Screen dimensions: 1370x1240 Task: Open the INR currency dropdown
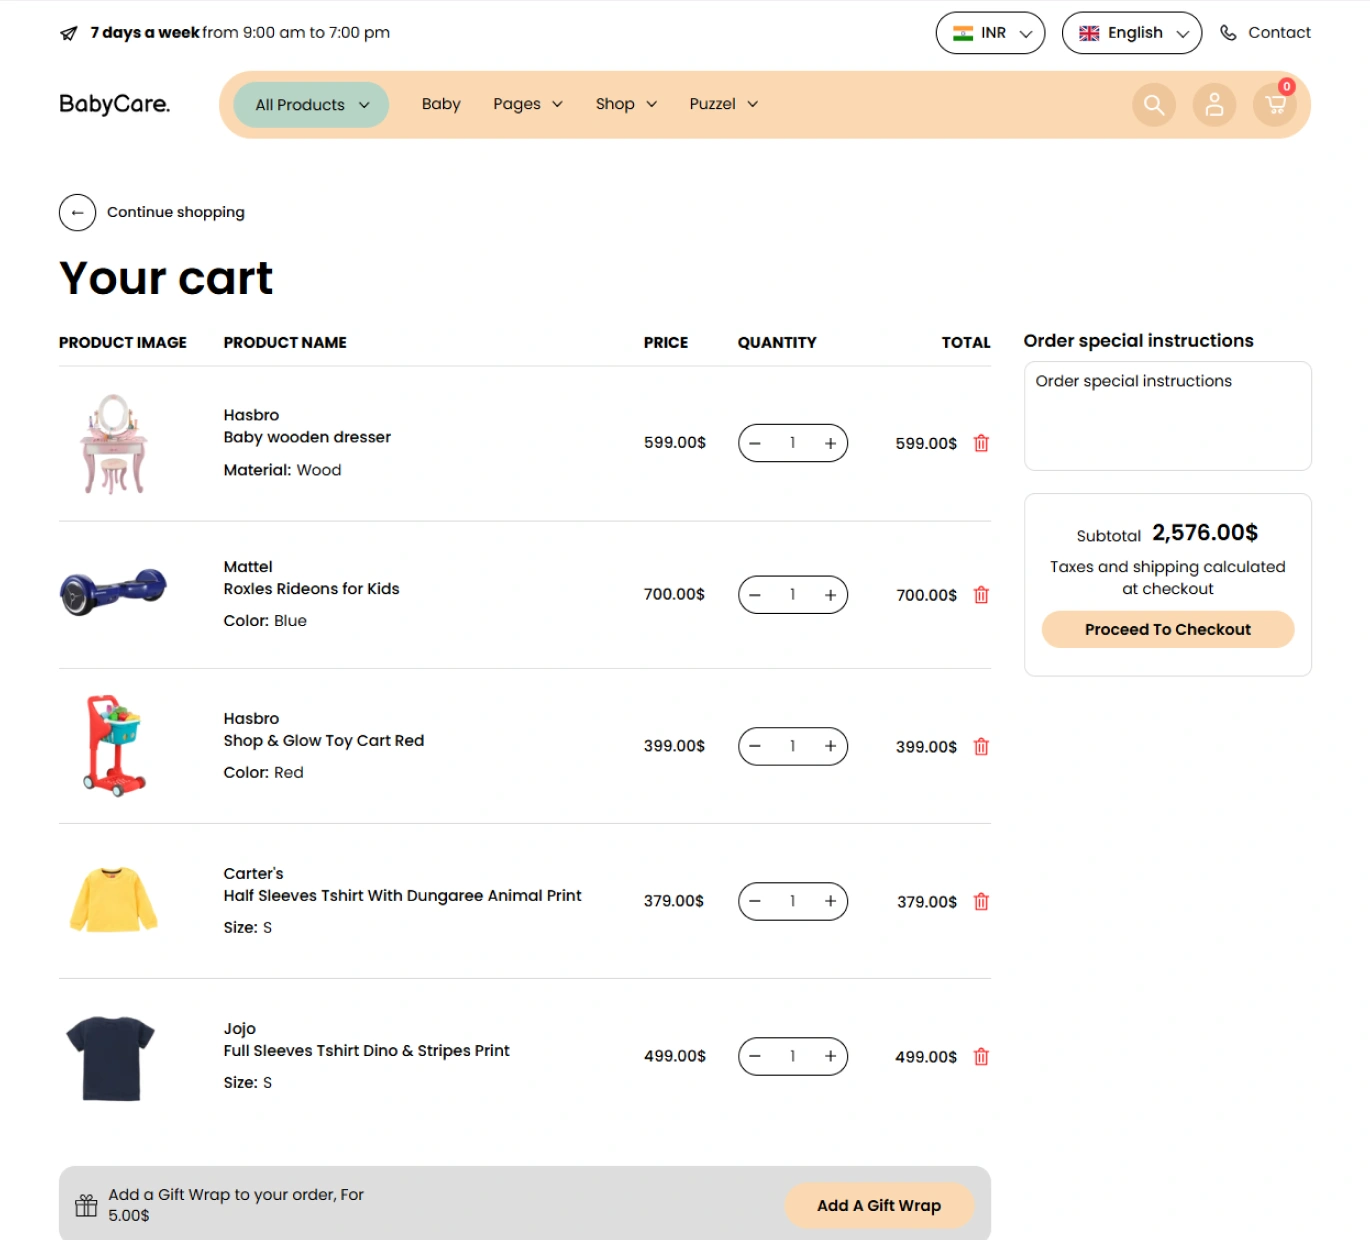pos(990,33)
